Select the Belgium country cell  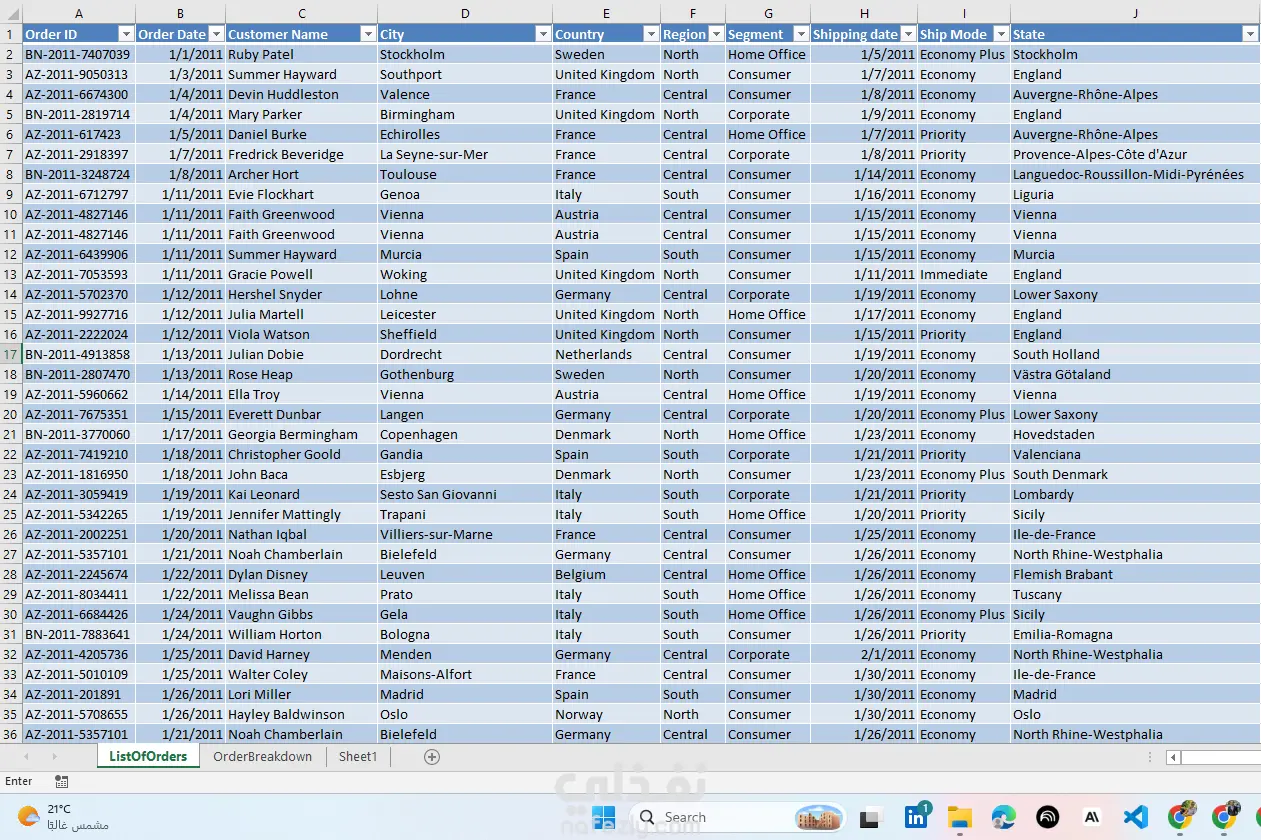tap(606, 574)
